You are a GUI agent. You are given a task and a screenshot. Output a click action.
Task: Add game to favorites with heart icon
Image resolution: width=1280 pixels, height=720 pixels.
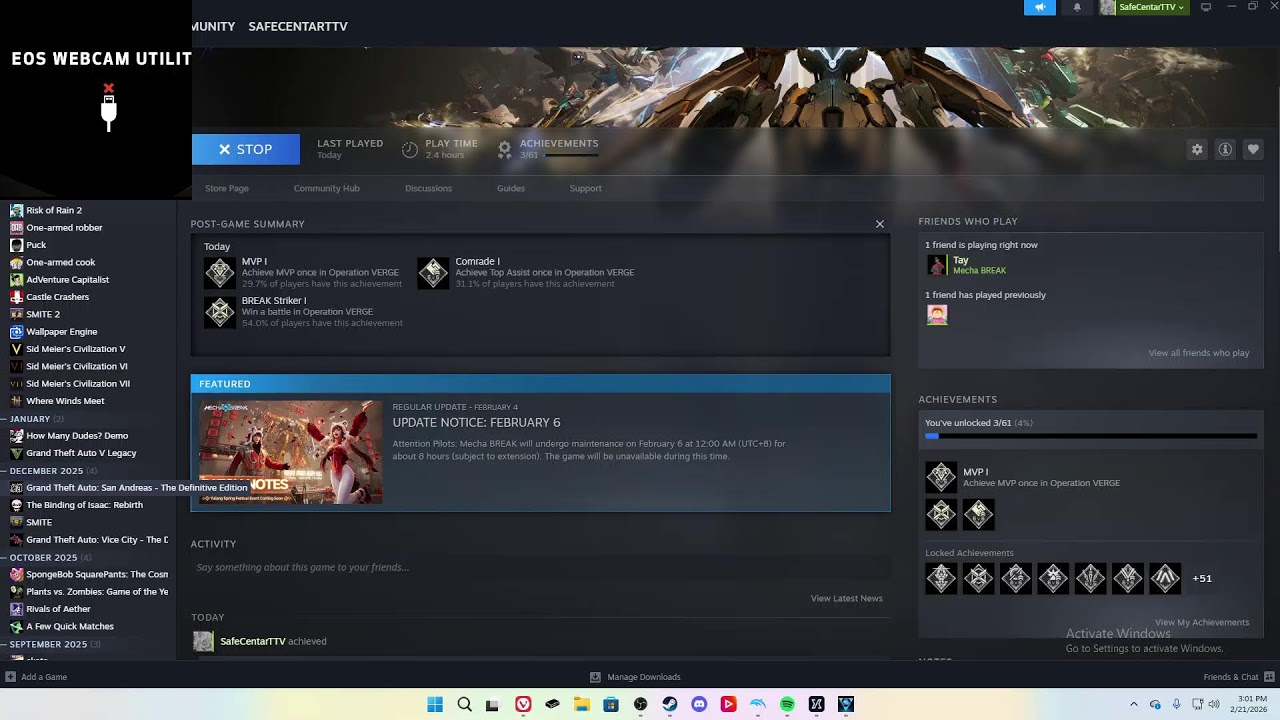(x=1253, y=149)
